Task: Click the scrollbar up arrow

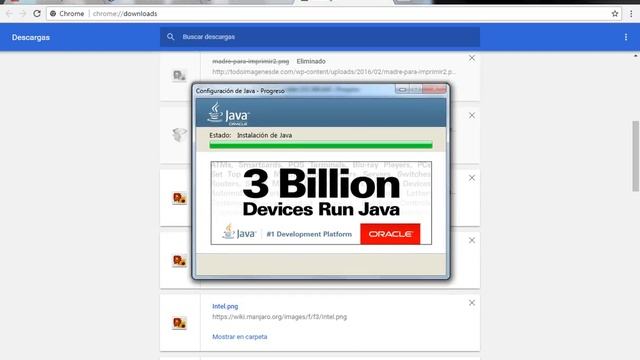Action: 636,56
